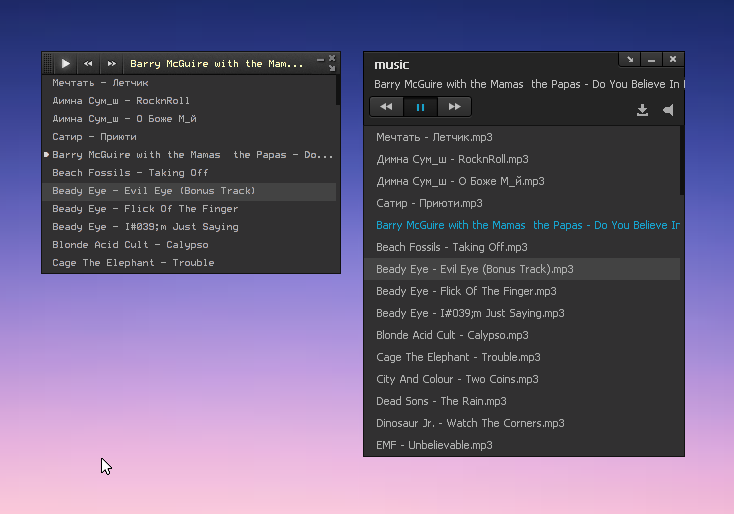Close the music window
Image resolution: width=734 pixels, height=514 pixels.
coord(673,59)
